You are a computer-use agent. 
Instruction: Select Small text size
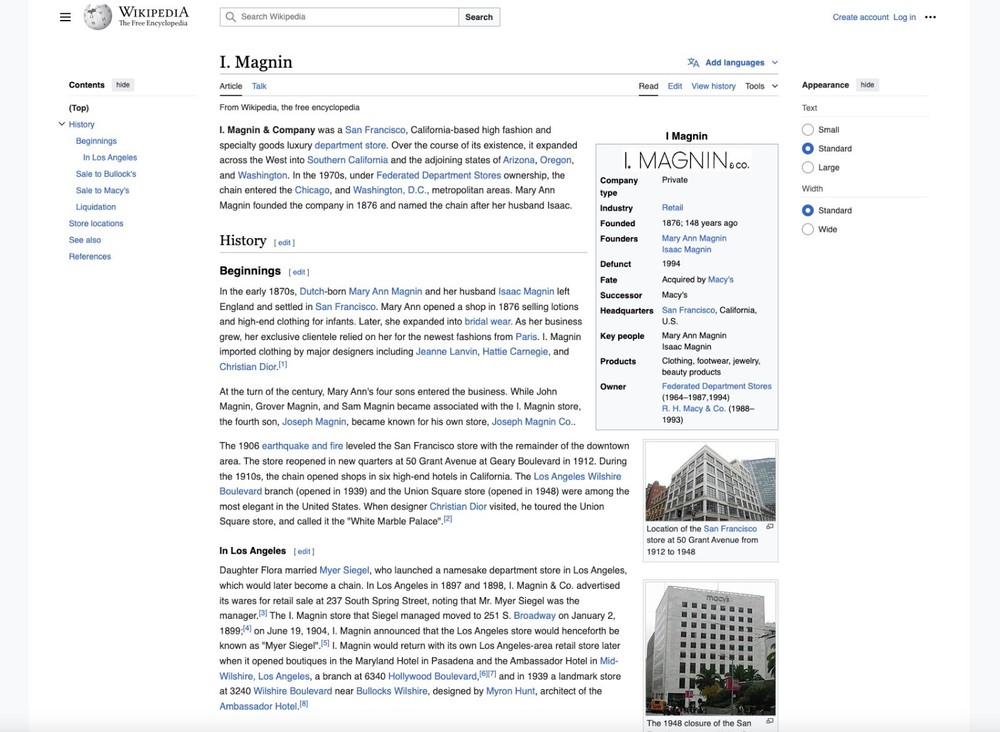tap(807, 129)
